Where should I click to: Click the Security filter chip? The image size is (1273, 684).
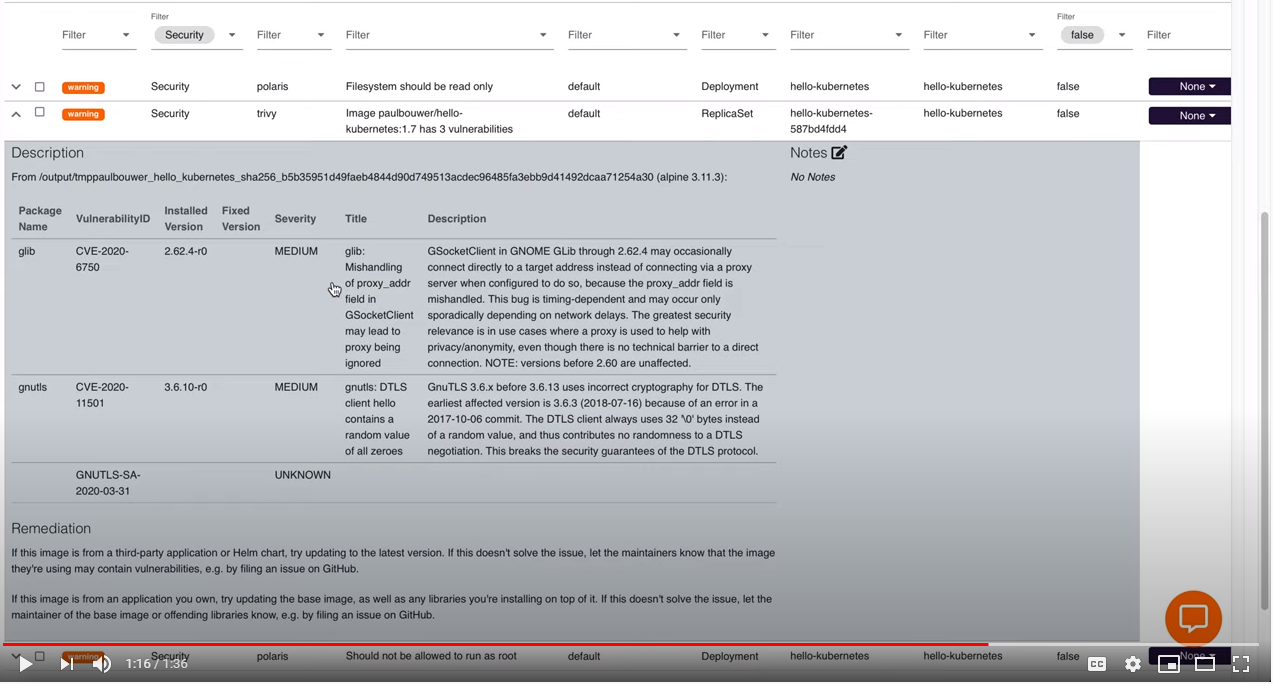[x=184, y=35]
